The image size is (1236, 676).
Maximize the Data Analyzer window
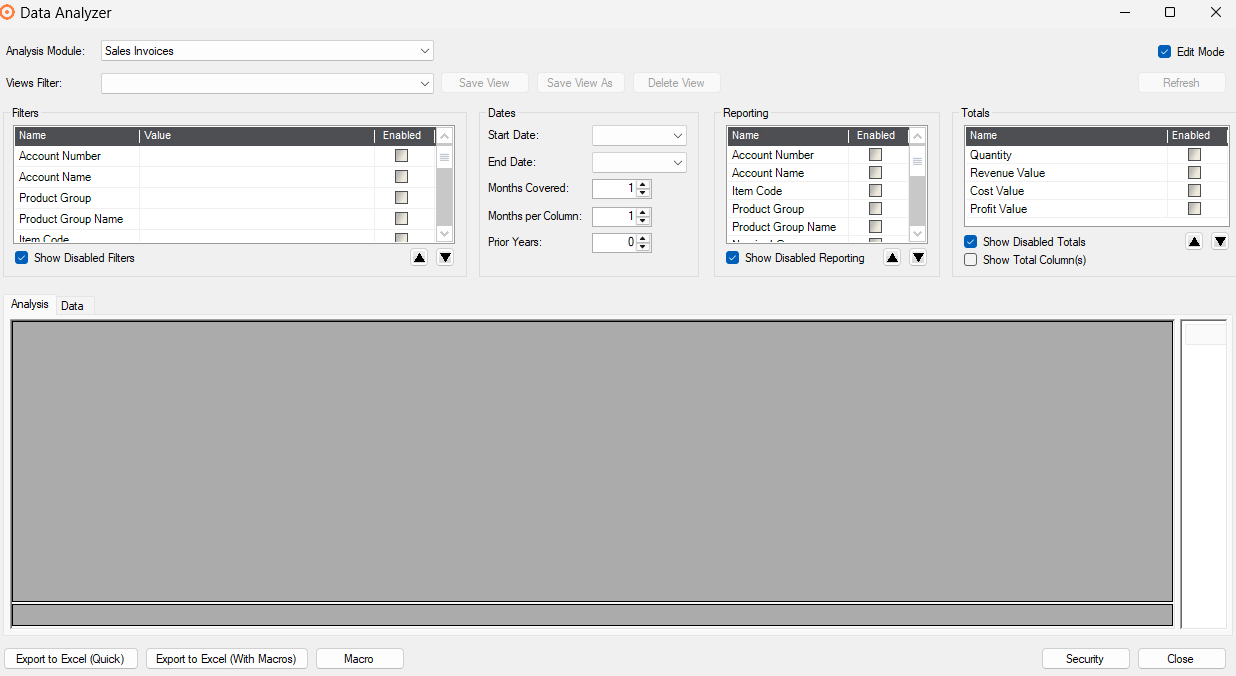click(x=1169, y=13)
